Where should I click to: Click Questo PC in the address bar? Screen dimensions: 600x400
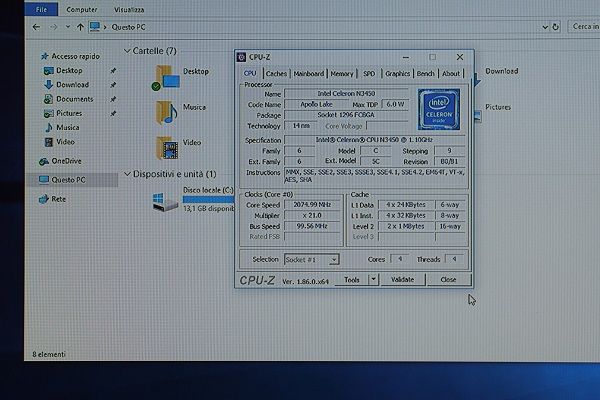tap(128, 27)
